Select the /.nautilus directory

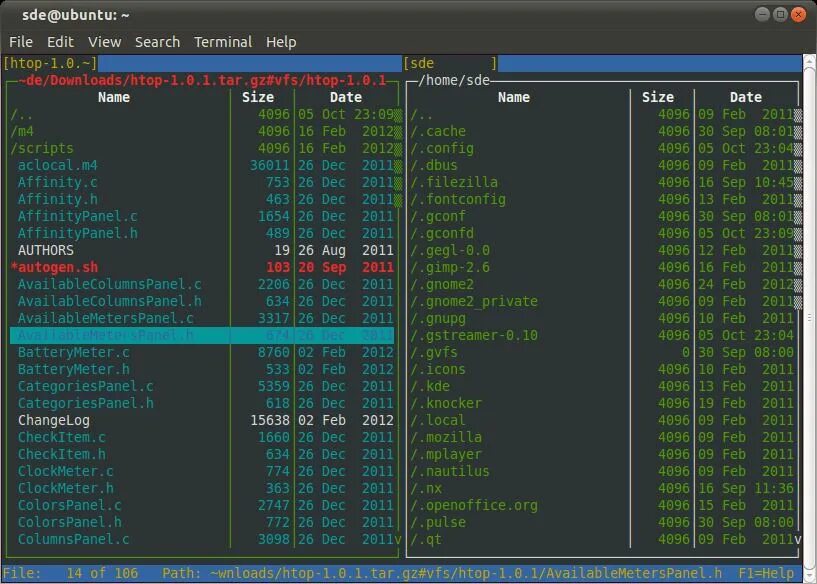click(602, 471)
